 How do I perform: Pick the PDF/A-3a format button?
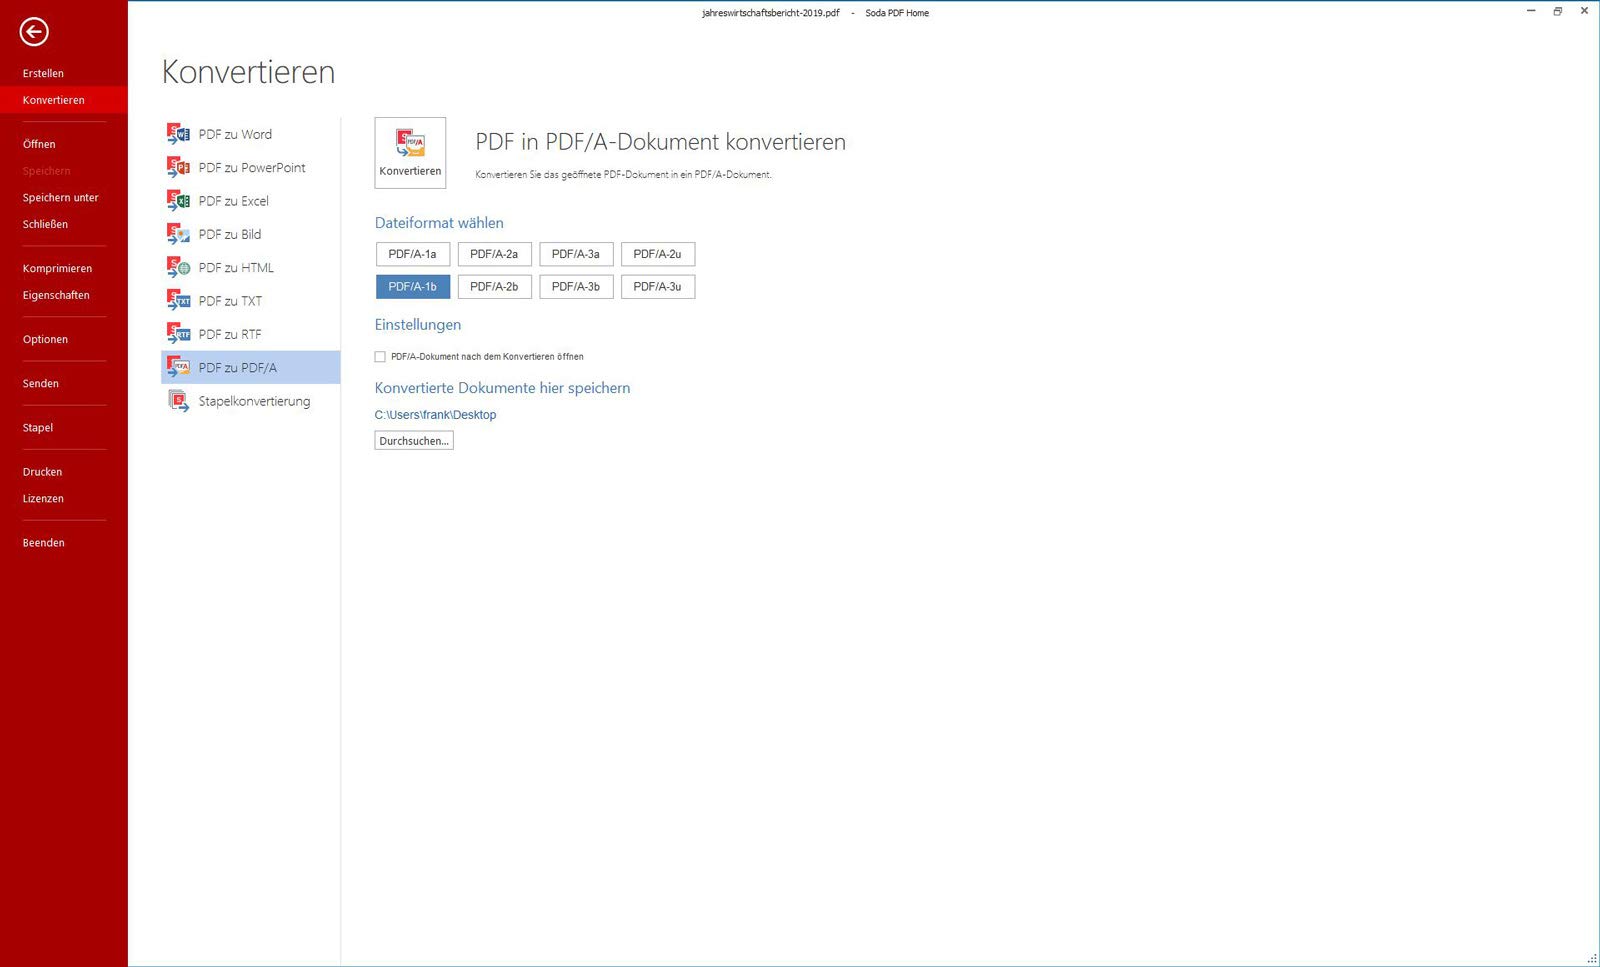576,254
